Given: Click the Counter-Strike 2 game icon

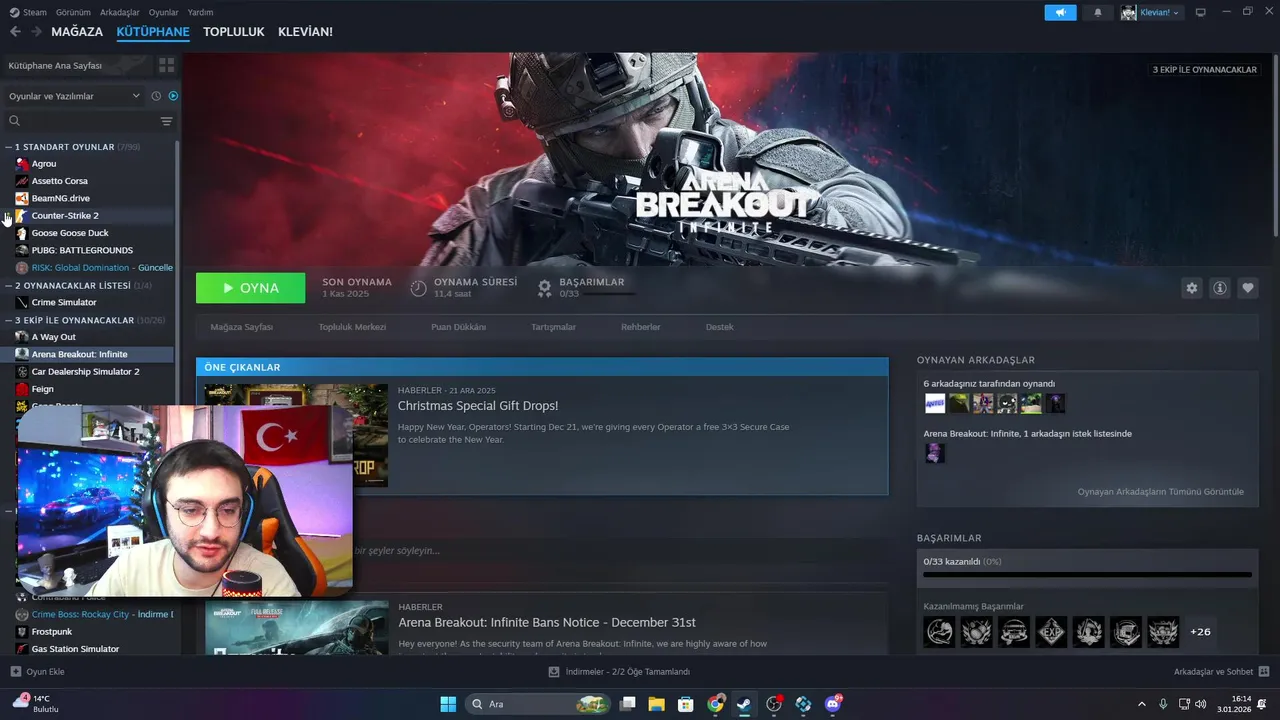Looking at the screenshot, I should click(x=22, y=216).
